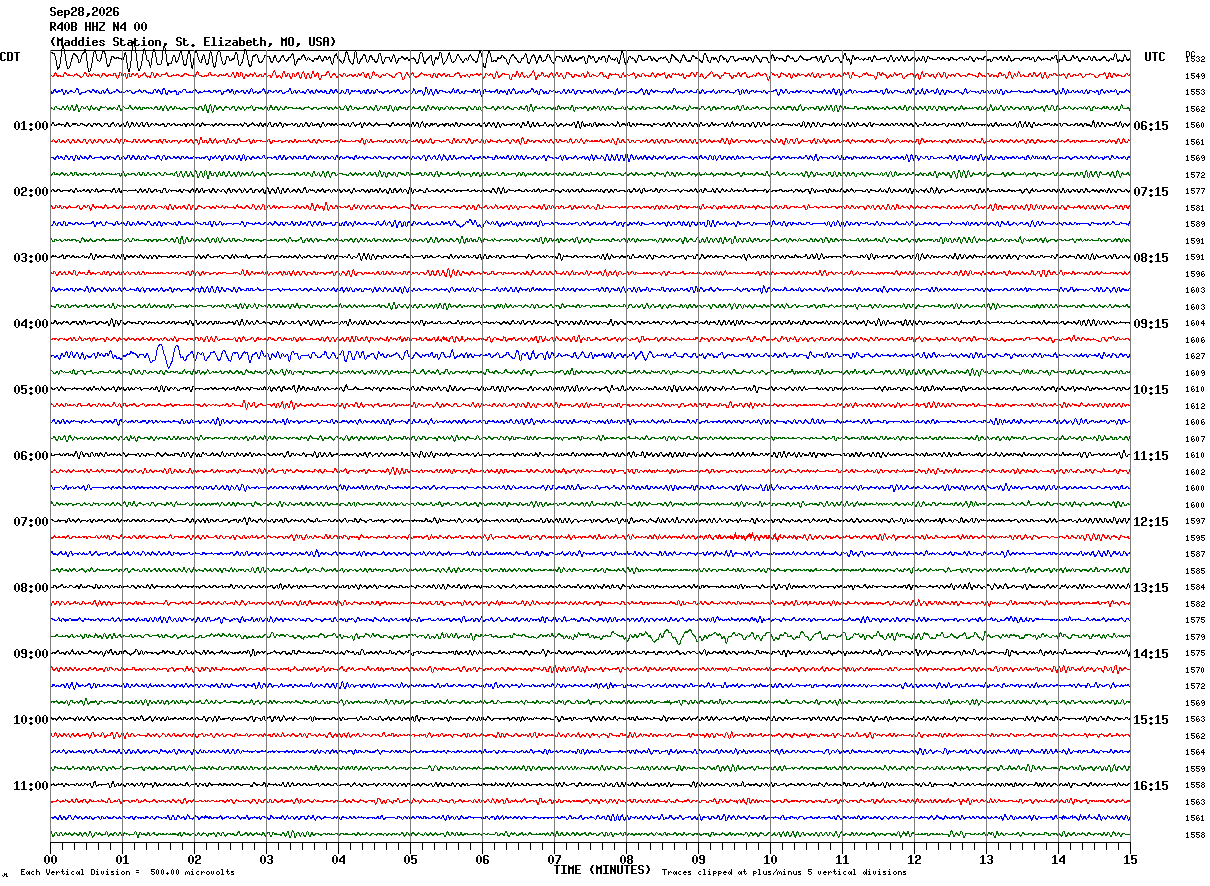The height and width of the screenshot is (886, 1210).
Task: Click the Sep28,2026 date label
Action: (84, 12)
